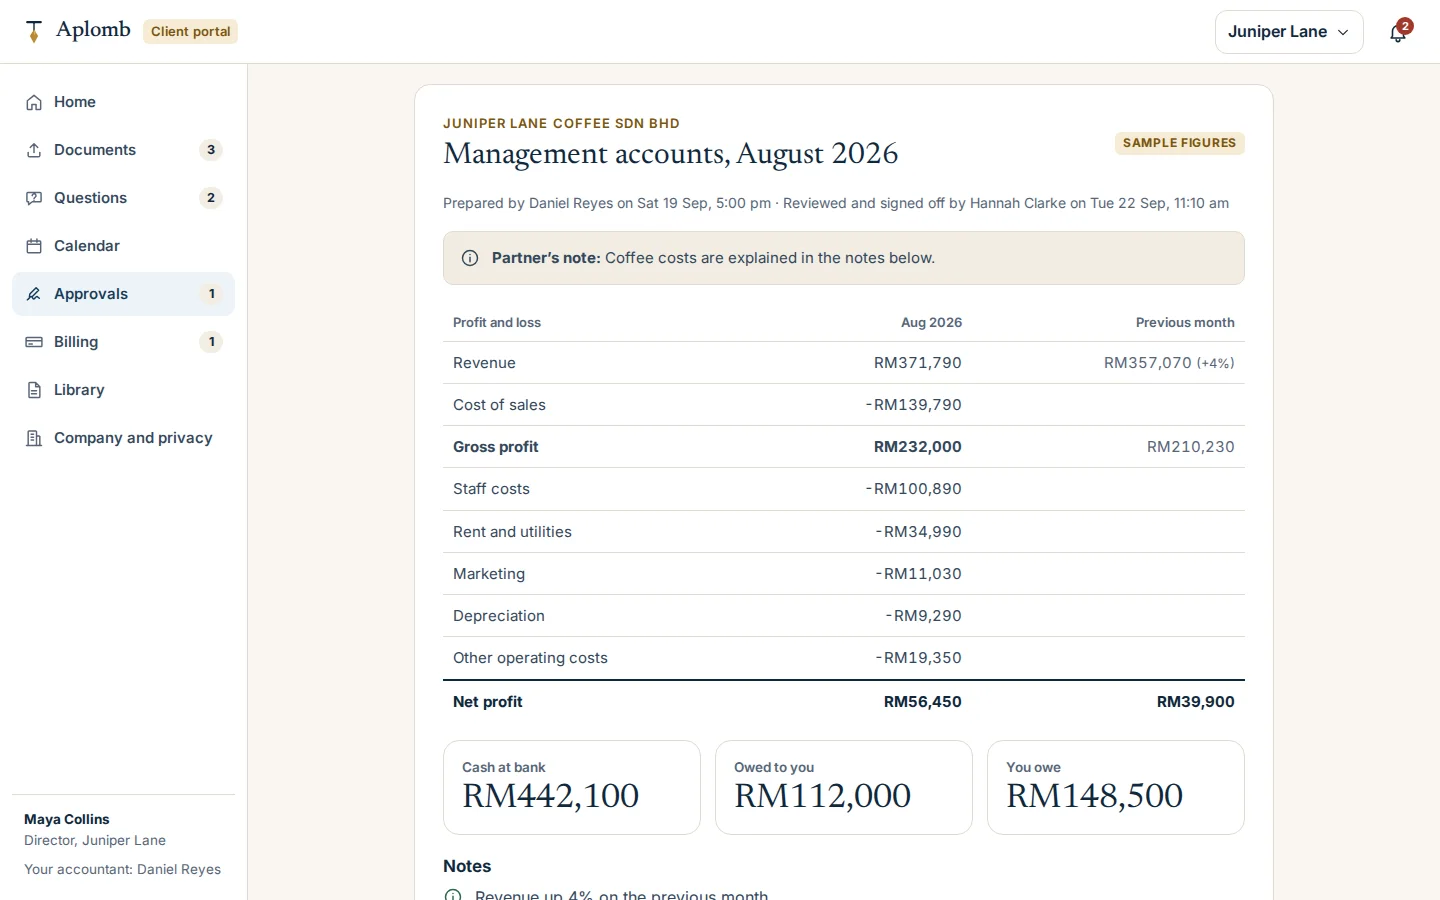Click the Net profit RM56,450 value
The width and height of the screenshot is (1440, 900).
coord(922,702)
